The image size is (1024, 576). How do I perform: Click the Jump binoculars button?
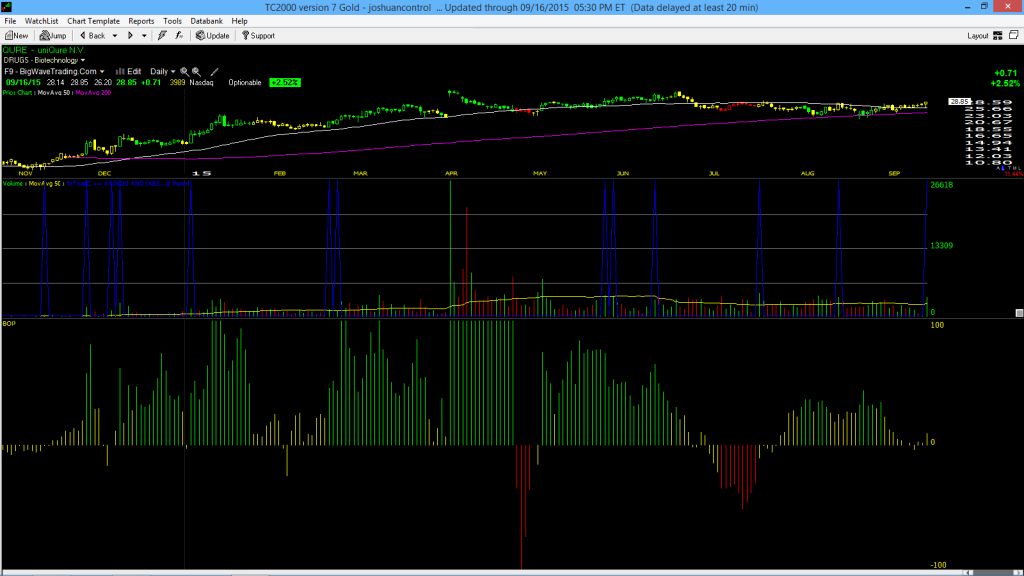53,36
